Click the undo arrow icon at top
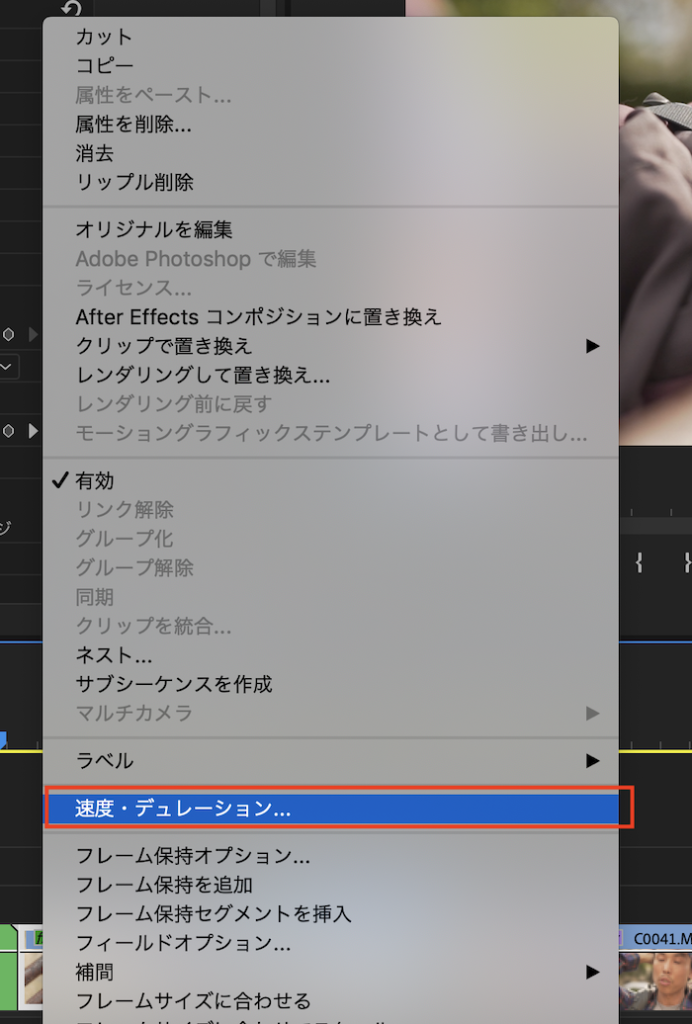 [x=71, y=8]
